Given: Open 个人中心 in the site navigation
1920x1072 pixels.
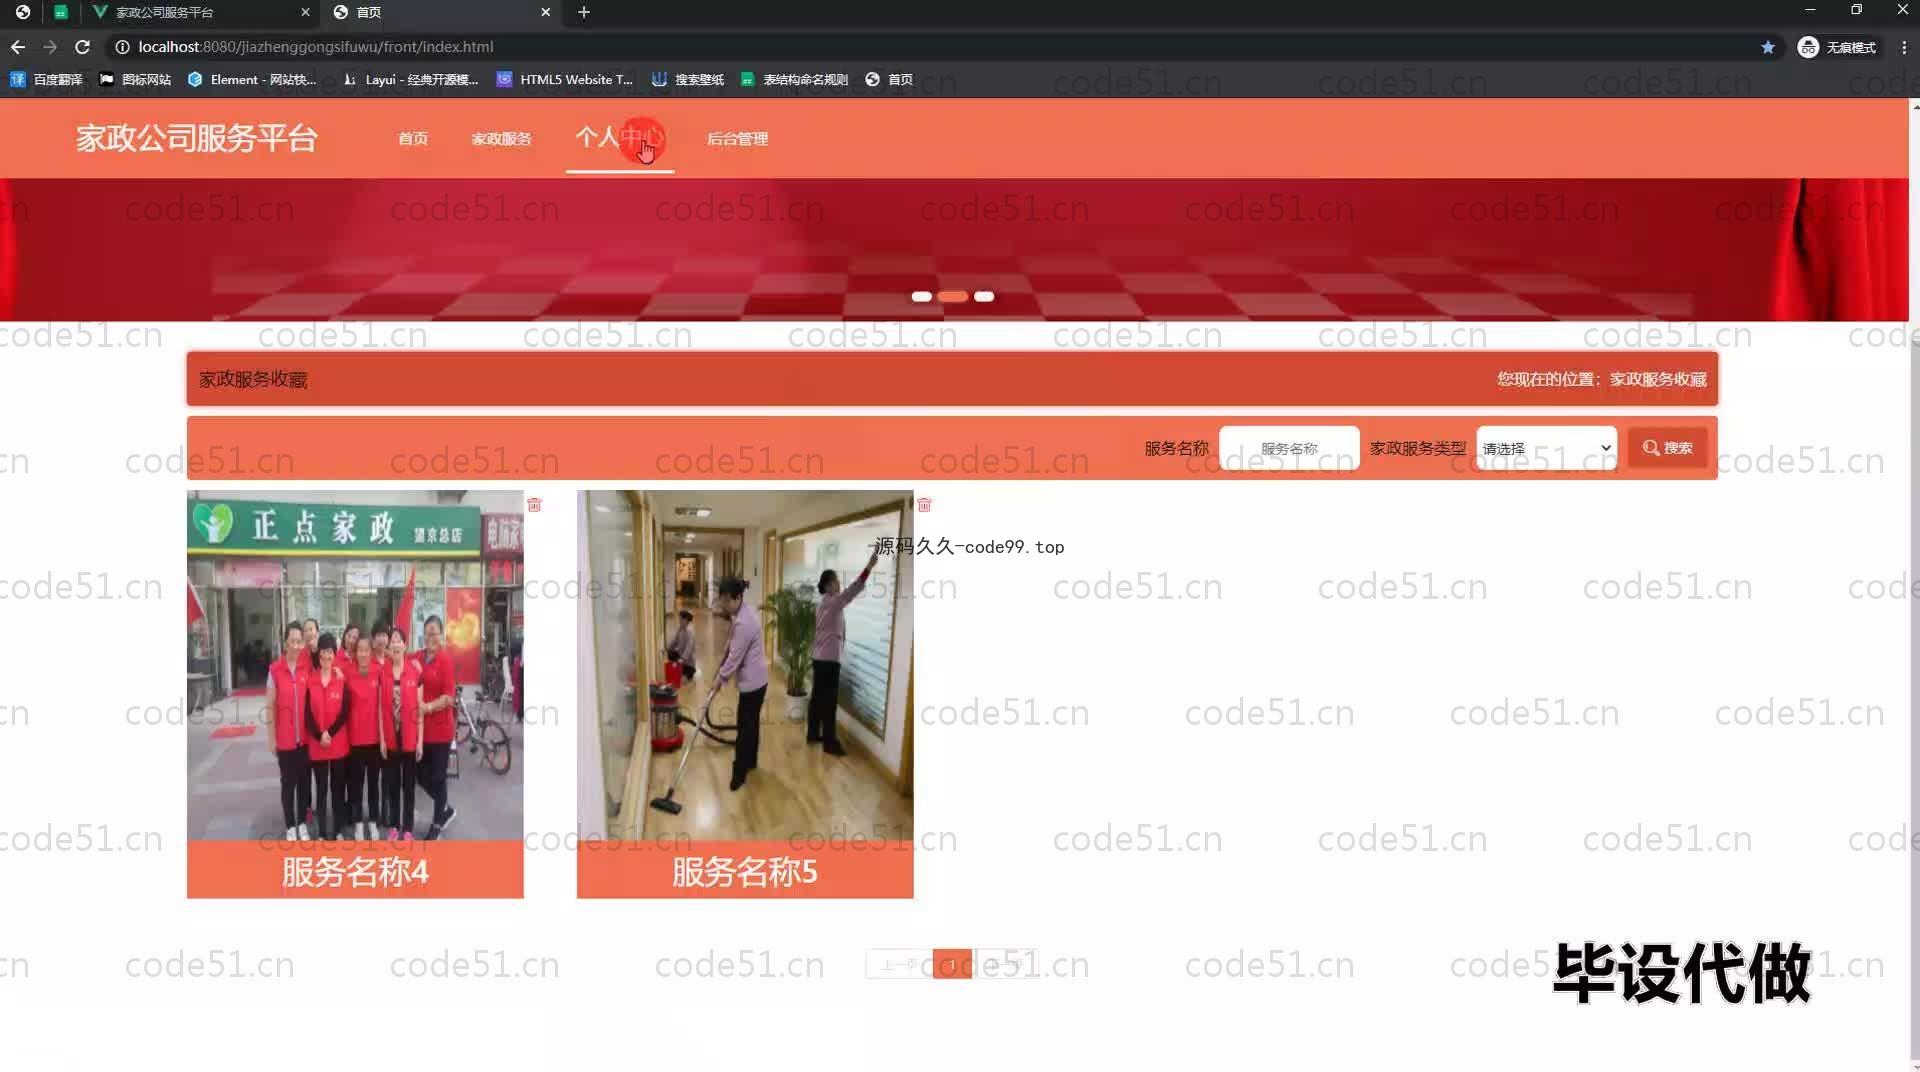Looking at the screenshot, I should (620, 137).
